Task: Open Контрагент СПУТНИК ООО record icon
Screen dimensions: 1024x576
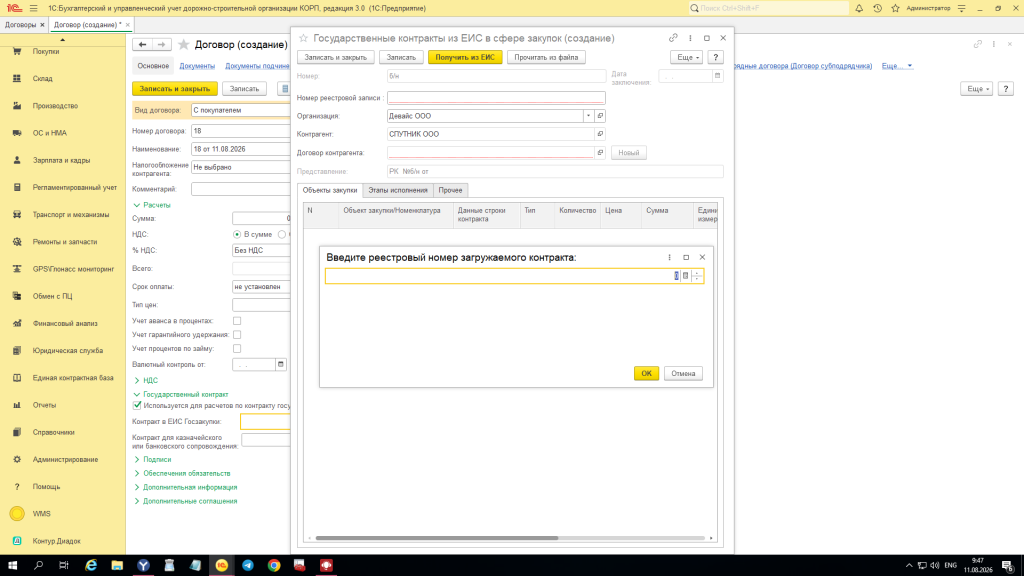Action: pos(600,134)
